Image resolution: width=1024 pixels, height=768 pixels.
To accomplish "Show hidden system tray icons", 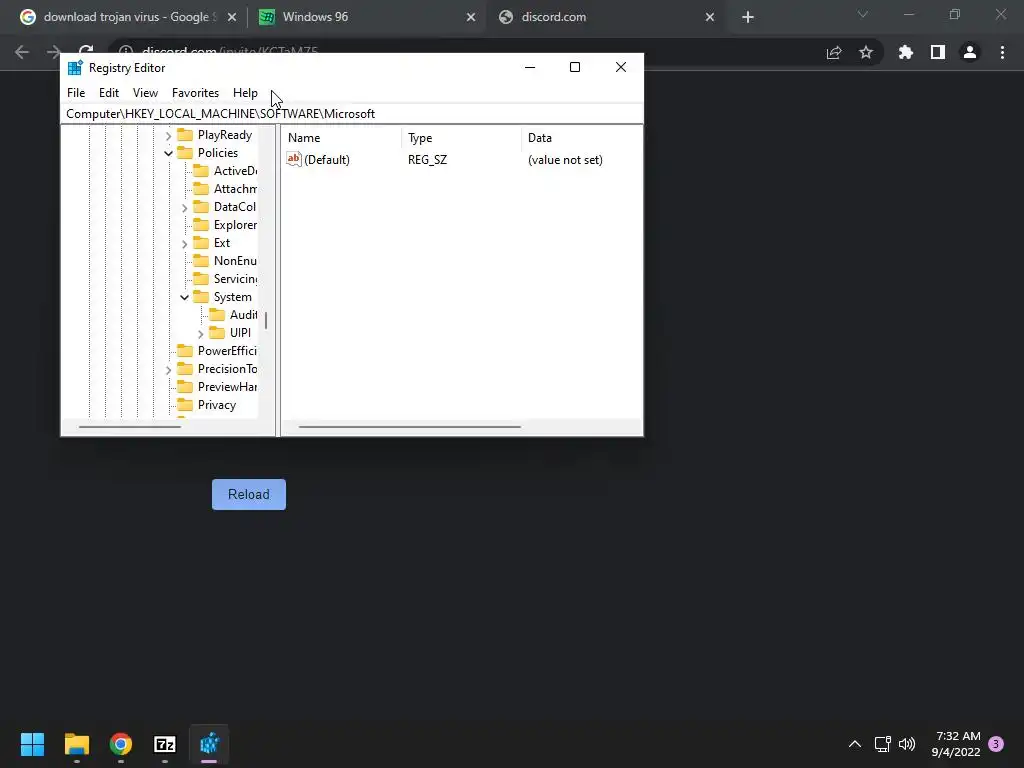I will 854,744.
